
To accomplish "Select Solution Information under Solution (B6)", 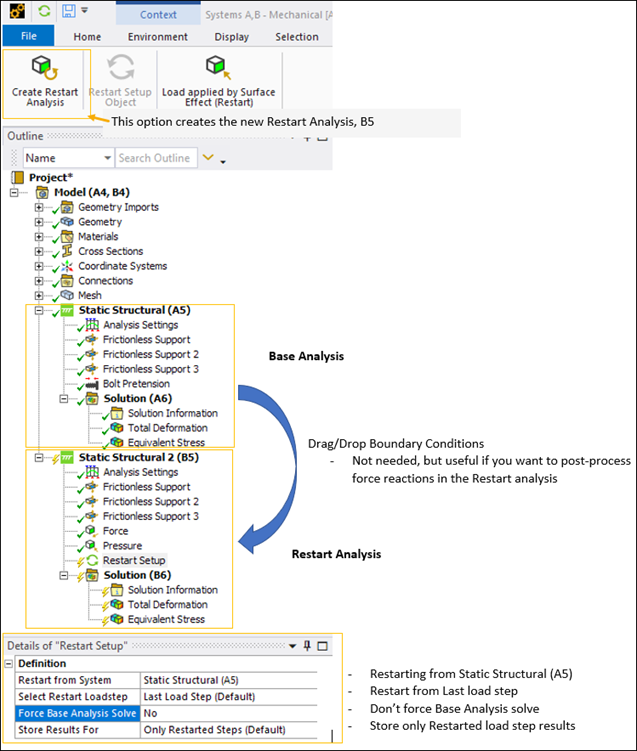I will click(x=172, y=590).
